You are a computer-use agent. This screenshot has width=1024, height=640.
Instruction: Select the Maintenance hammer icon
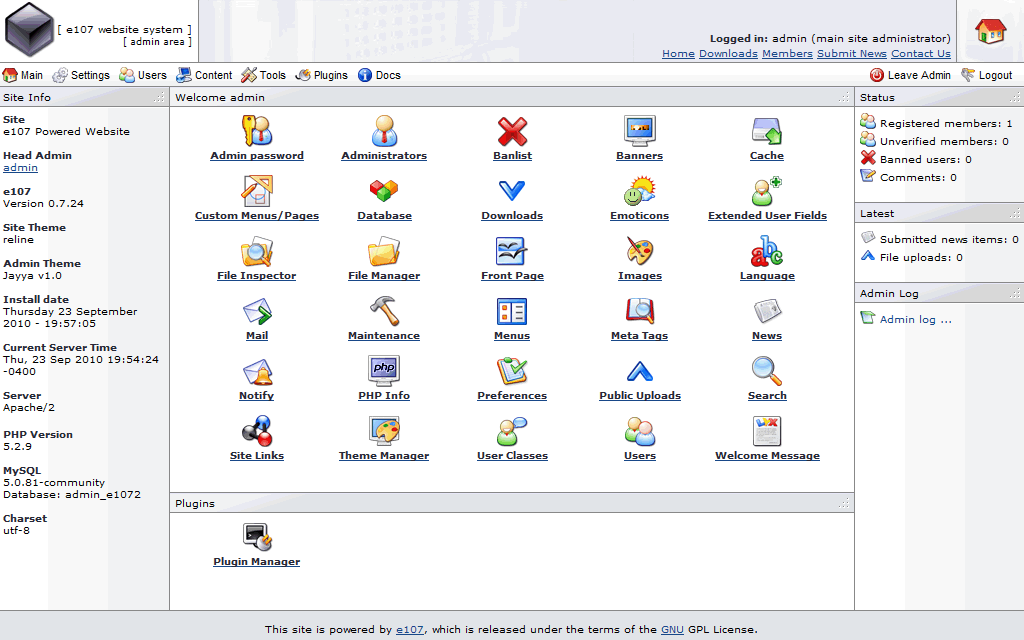pyautogui.click(x=384, y=311)
